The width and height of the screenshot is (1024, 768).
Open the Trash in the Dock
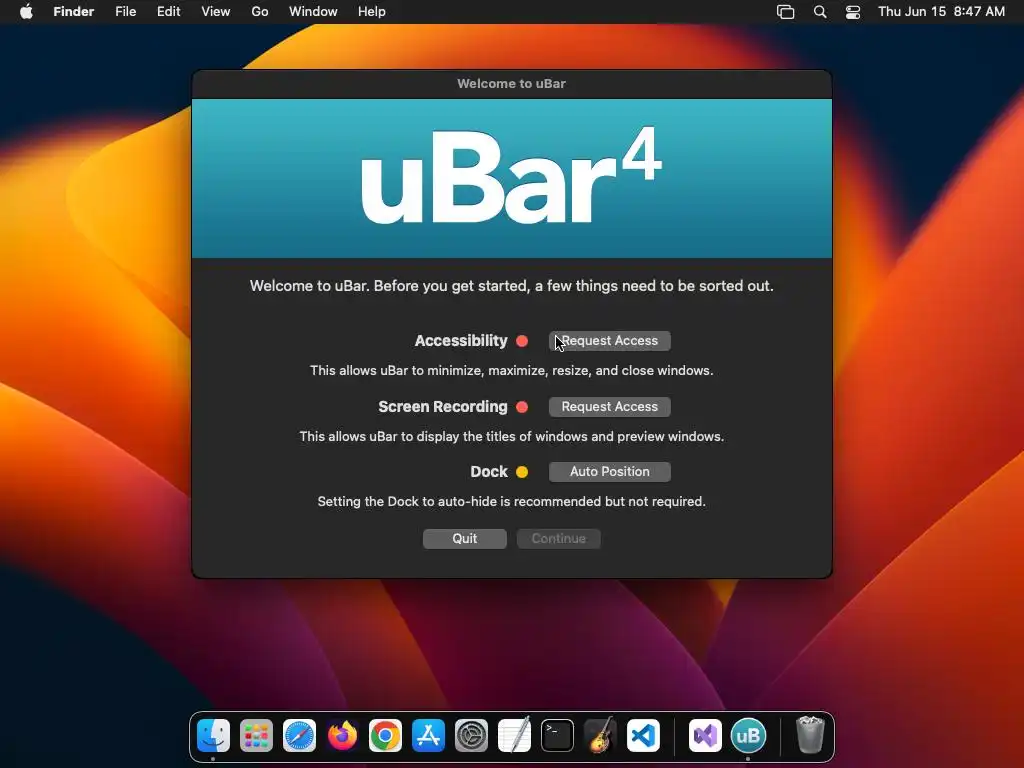pos(810,736)
